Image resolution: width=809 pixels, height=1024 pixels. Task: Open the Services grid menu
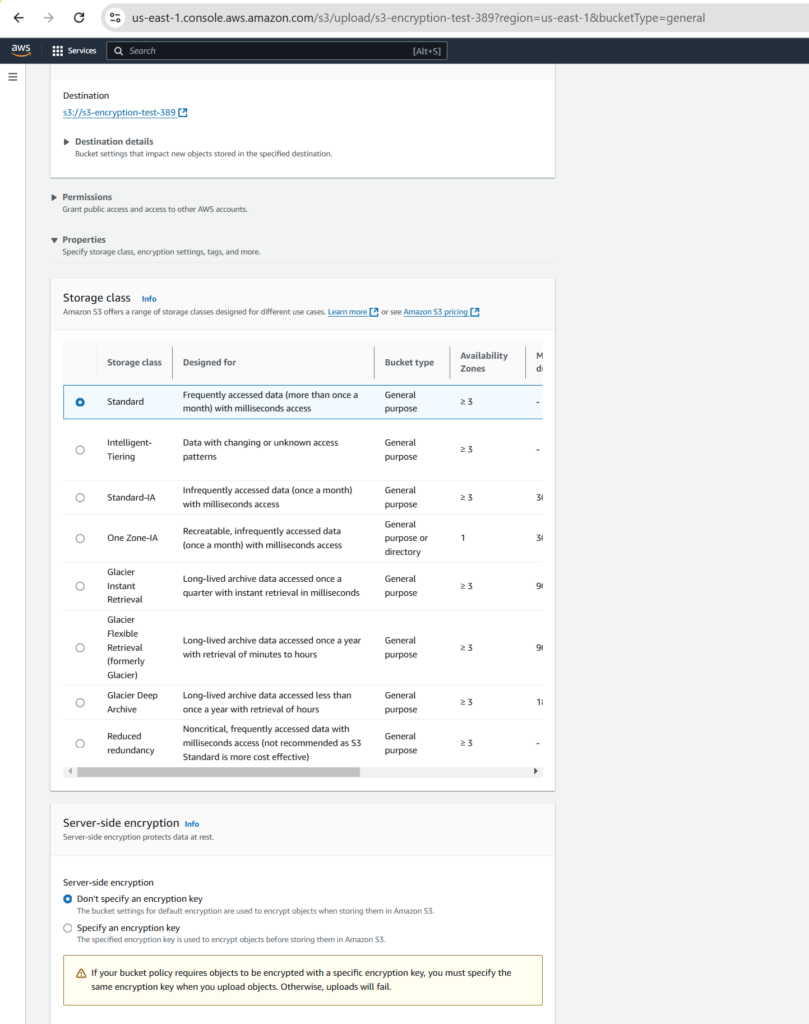pos(58,50)
